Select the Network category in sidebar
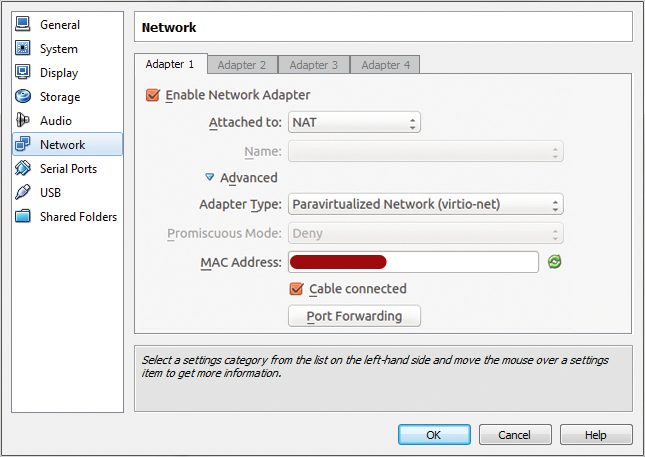 click(67, 144)
